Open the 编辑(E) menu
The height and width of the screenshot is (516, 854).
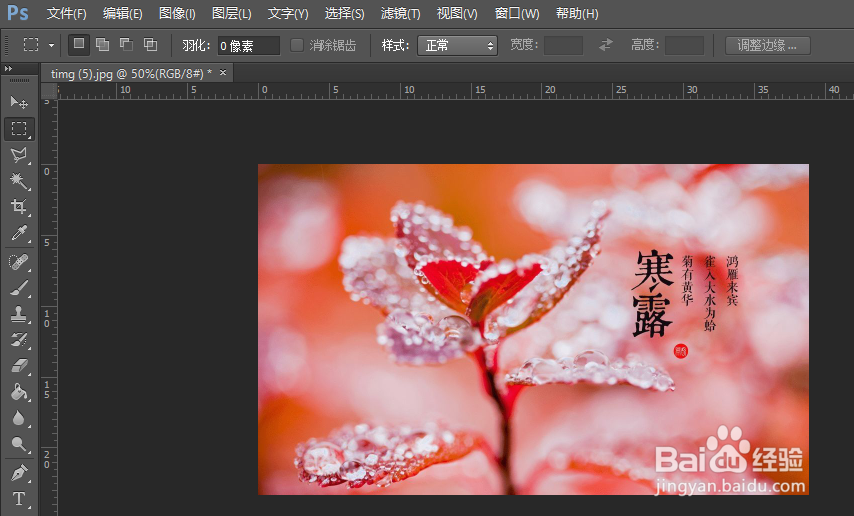[123, 13]
